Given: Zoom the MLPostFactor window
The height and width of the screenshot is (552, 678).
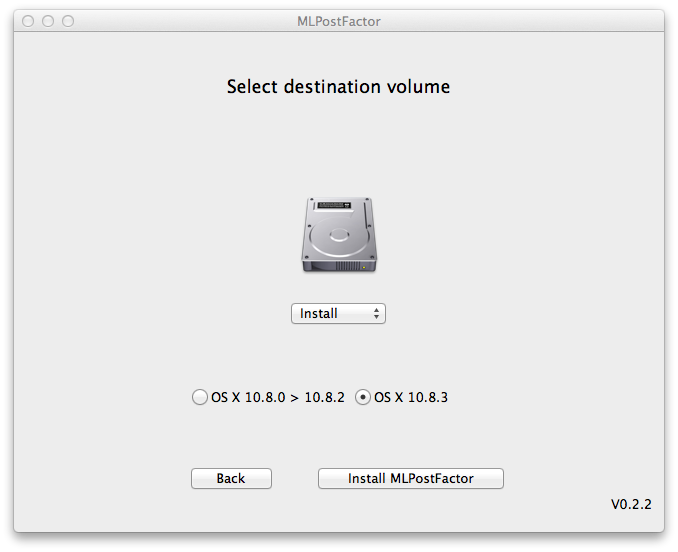Looking at the screenshot, I should tap(68, 21).
